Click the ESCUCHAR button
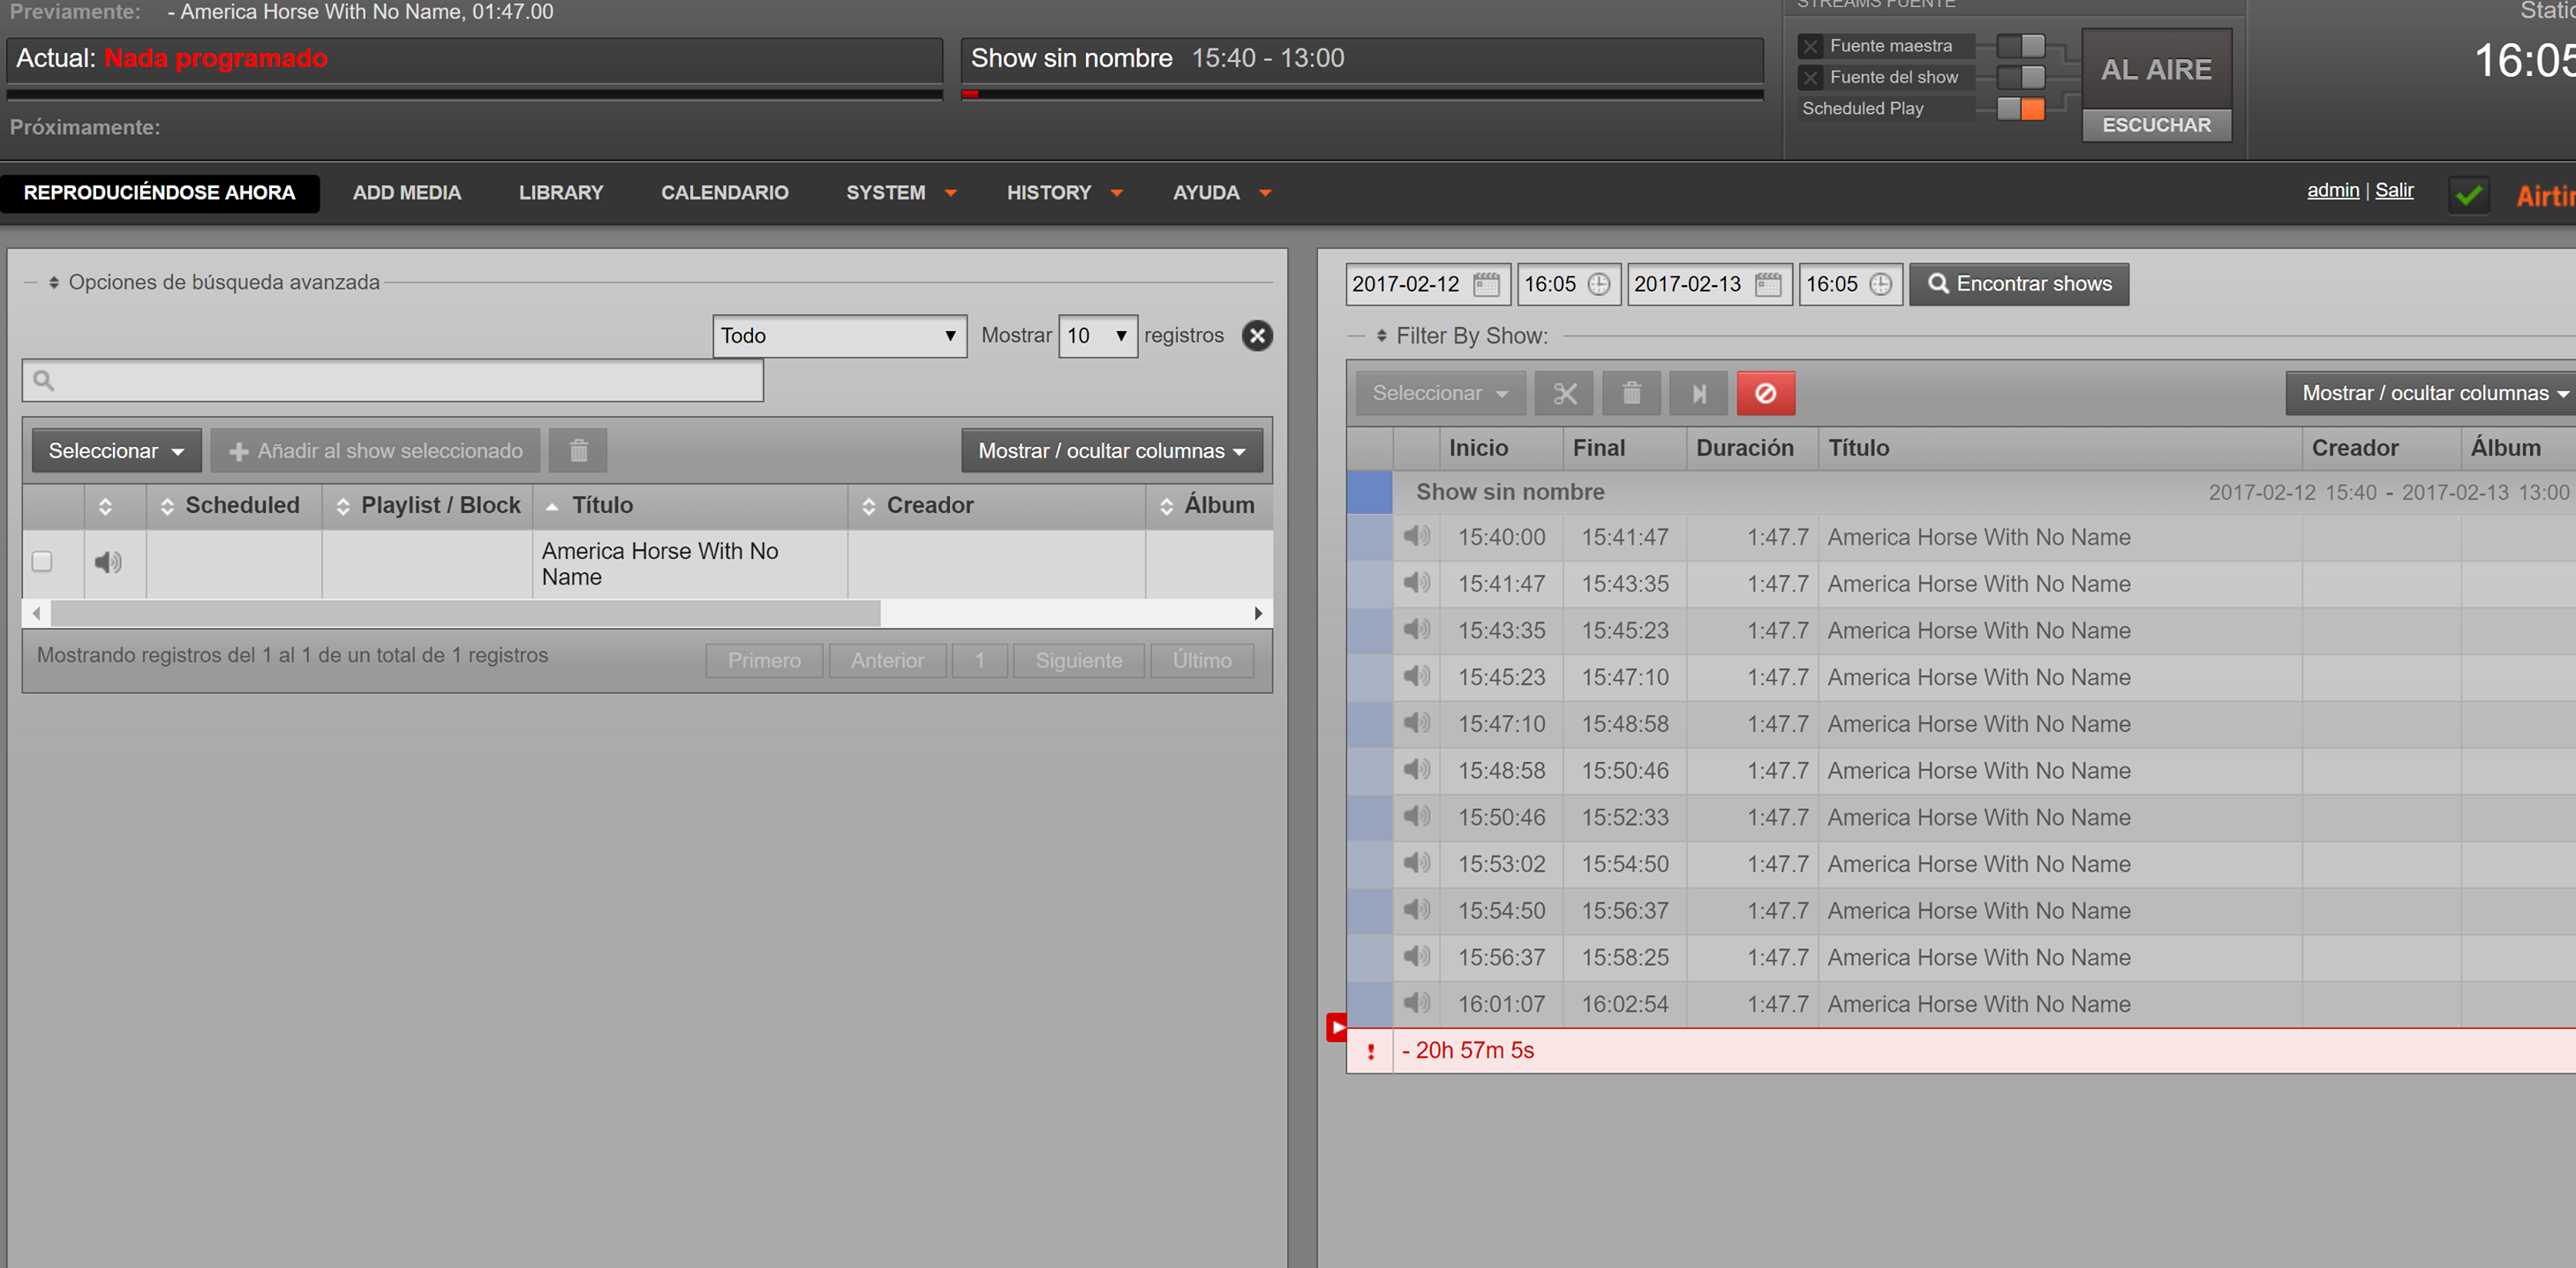 point(2156,125)
